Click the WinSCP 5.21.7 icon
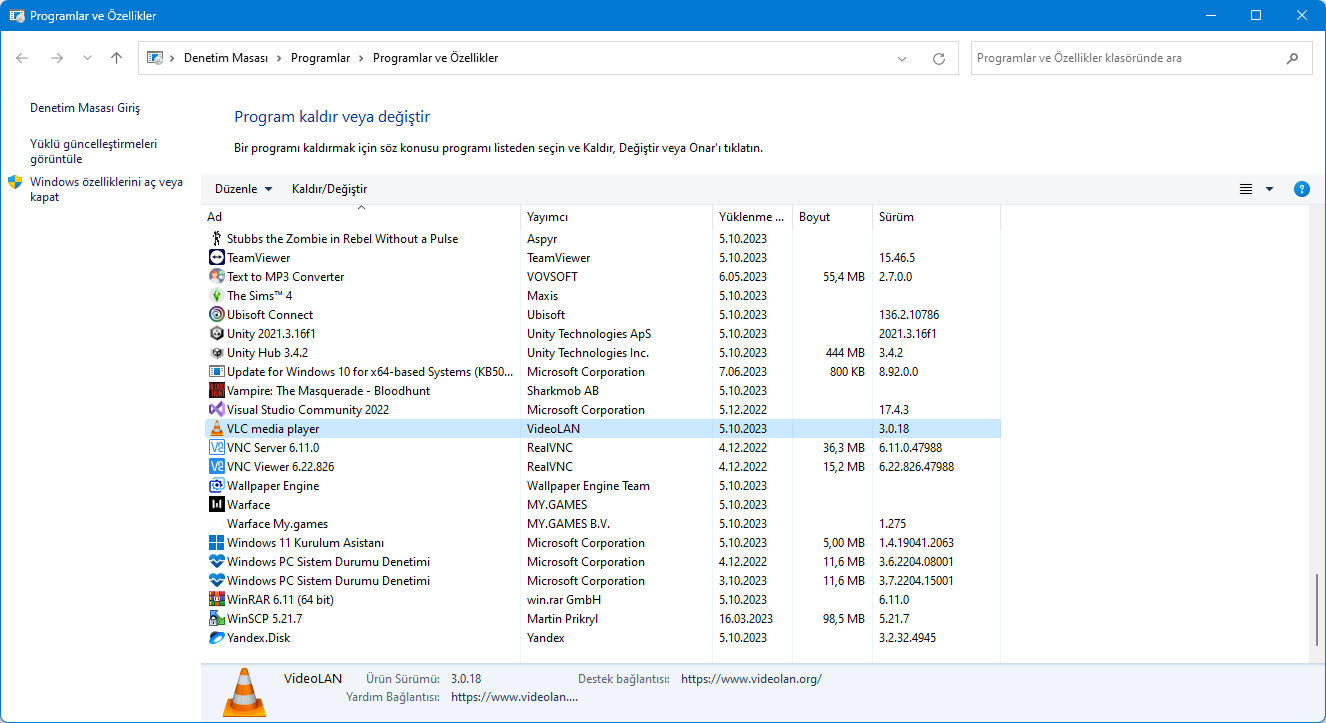The width and height of the screenshot is (1326, 723). [x=216, y=619]
